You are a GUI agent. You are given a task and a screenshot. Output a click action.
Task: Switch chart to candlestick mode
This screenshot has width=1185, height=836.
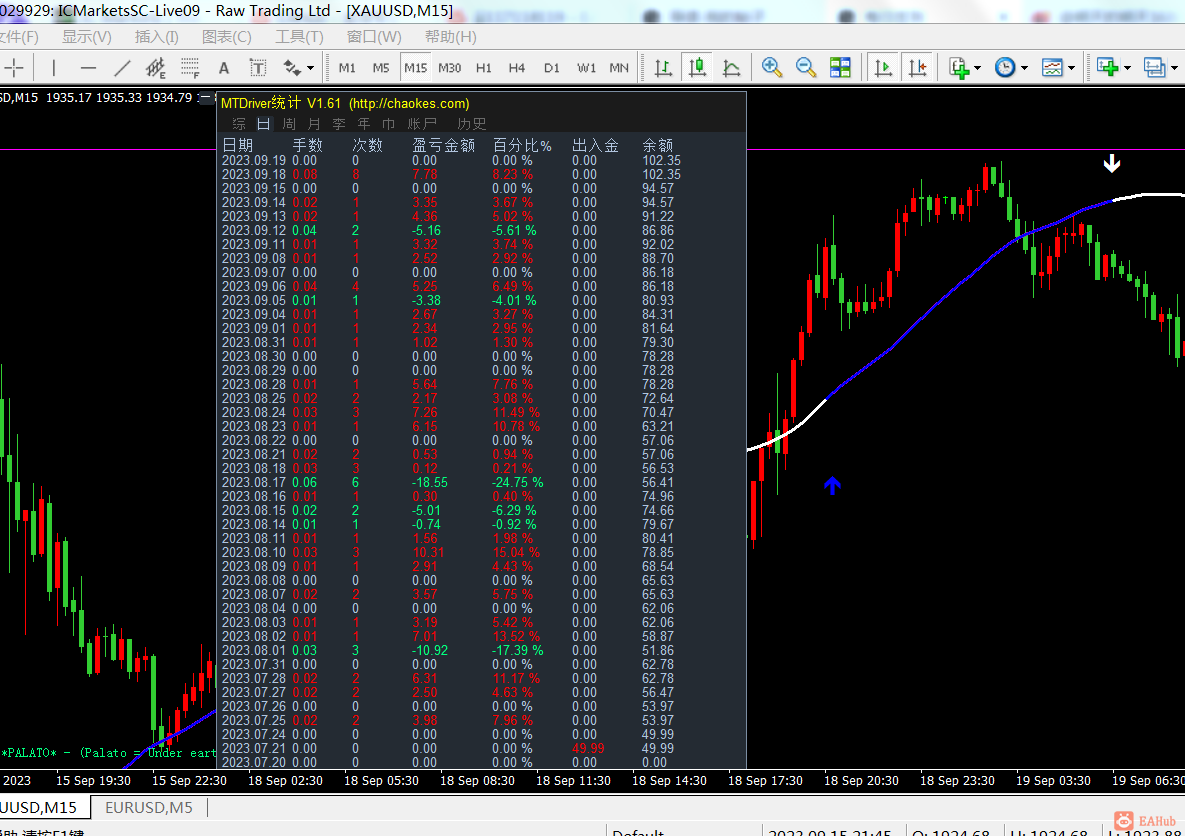click(698, 68)
